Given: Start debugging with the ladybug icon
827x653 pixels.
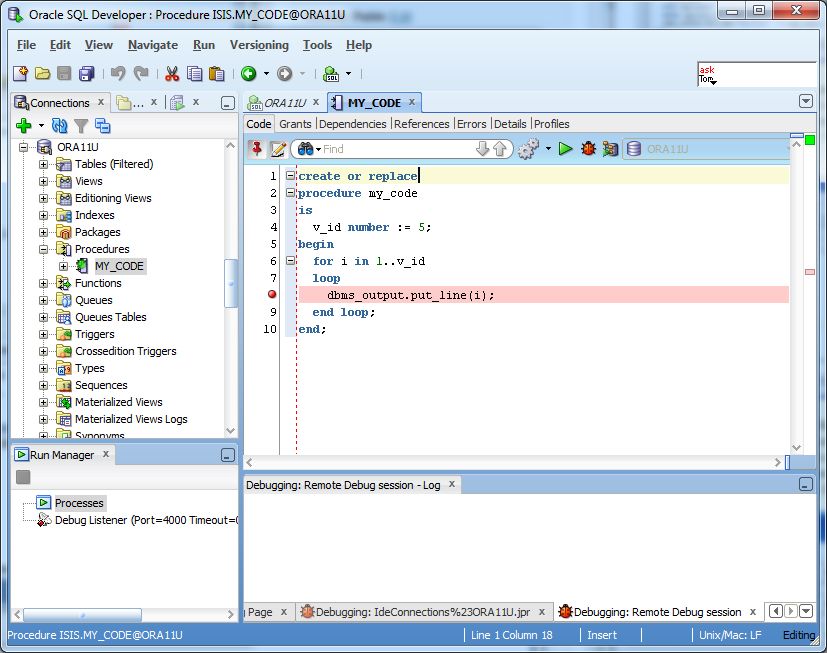Looking at the screenshot, I should pyautogui.click(x=588, y=149).
